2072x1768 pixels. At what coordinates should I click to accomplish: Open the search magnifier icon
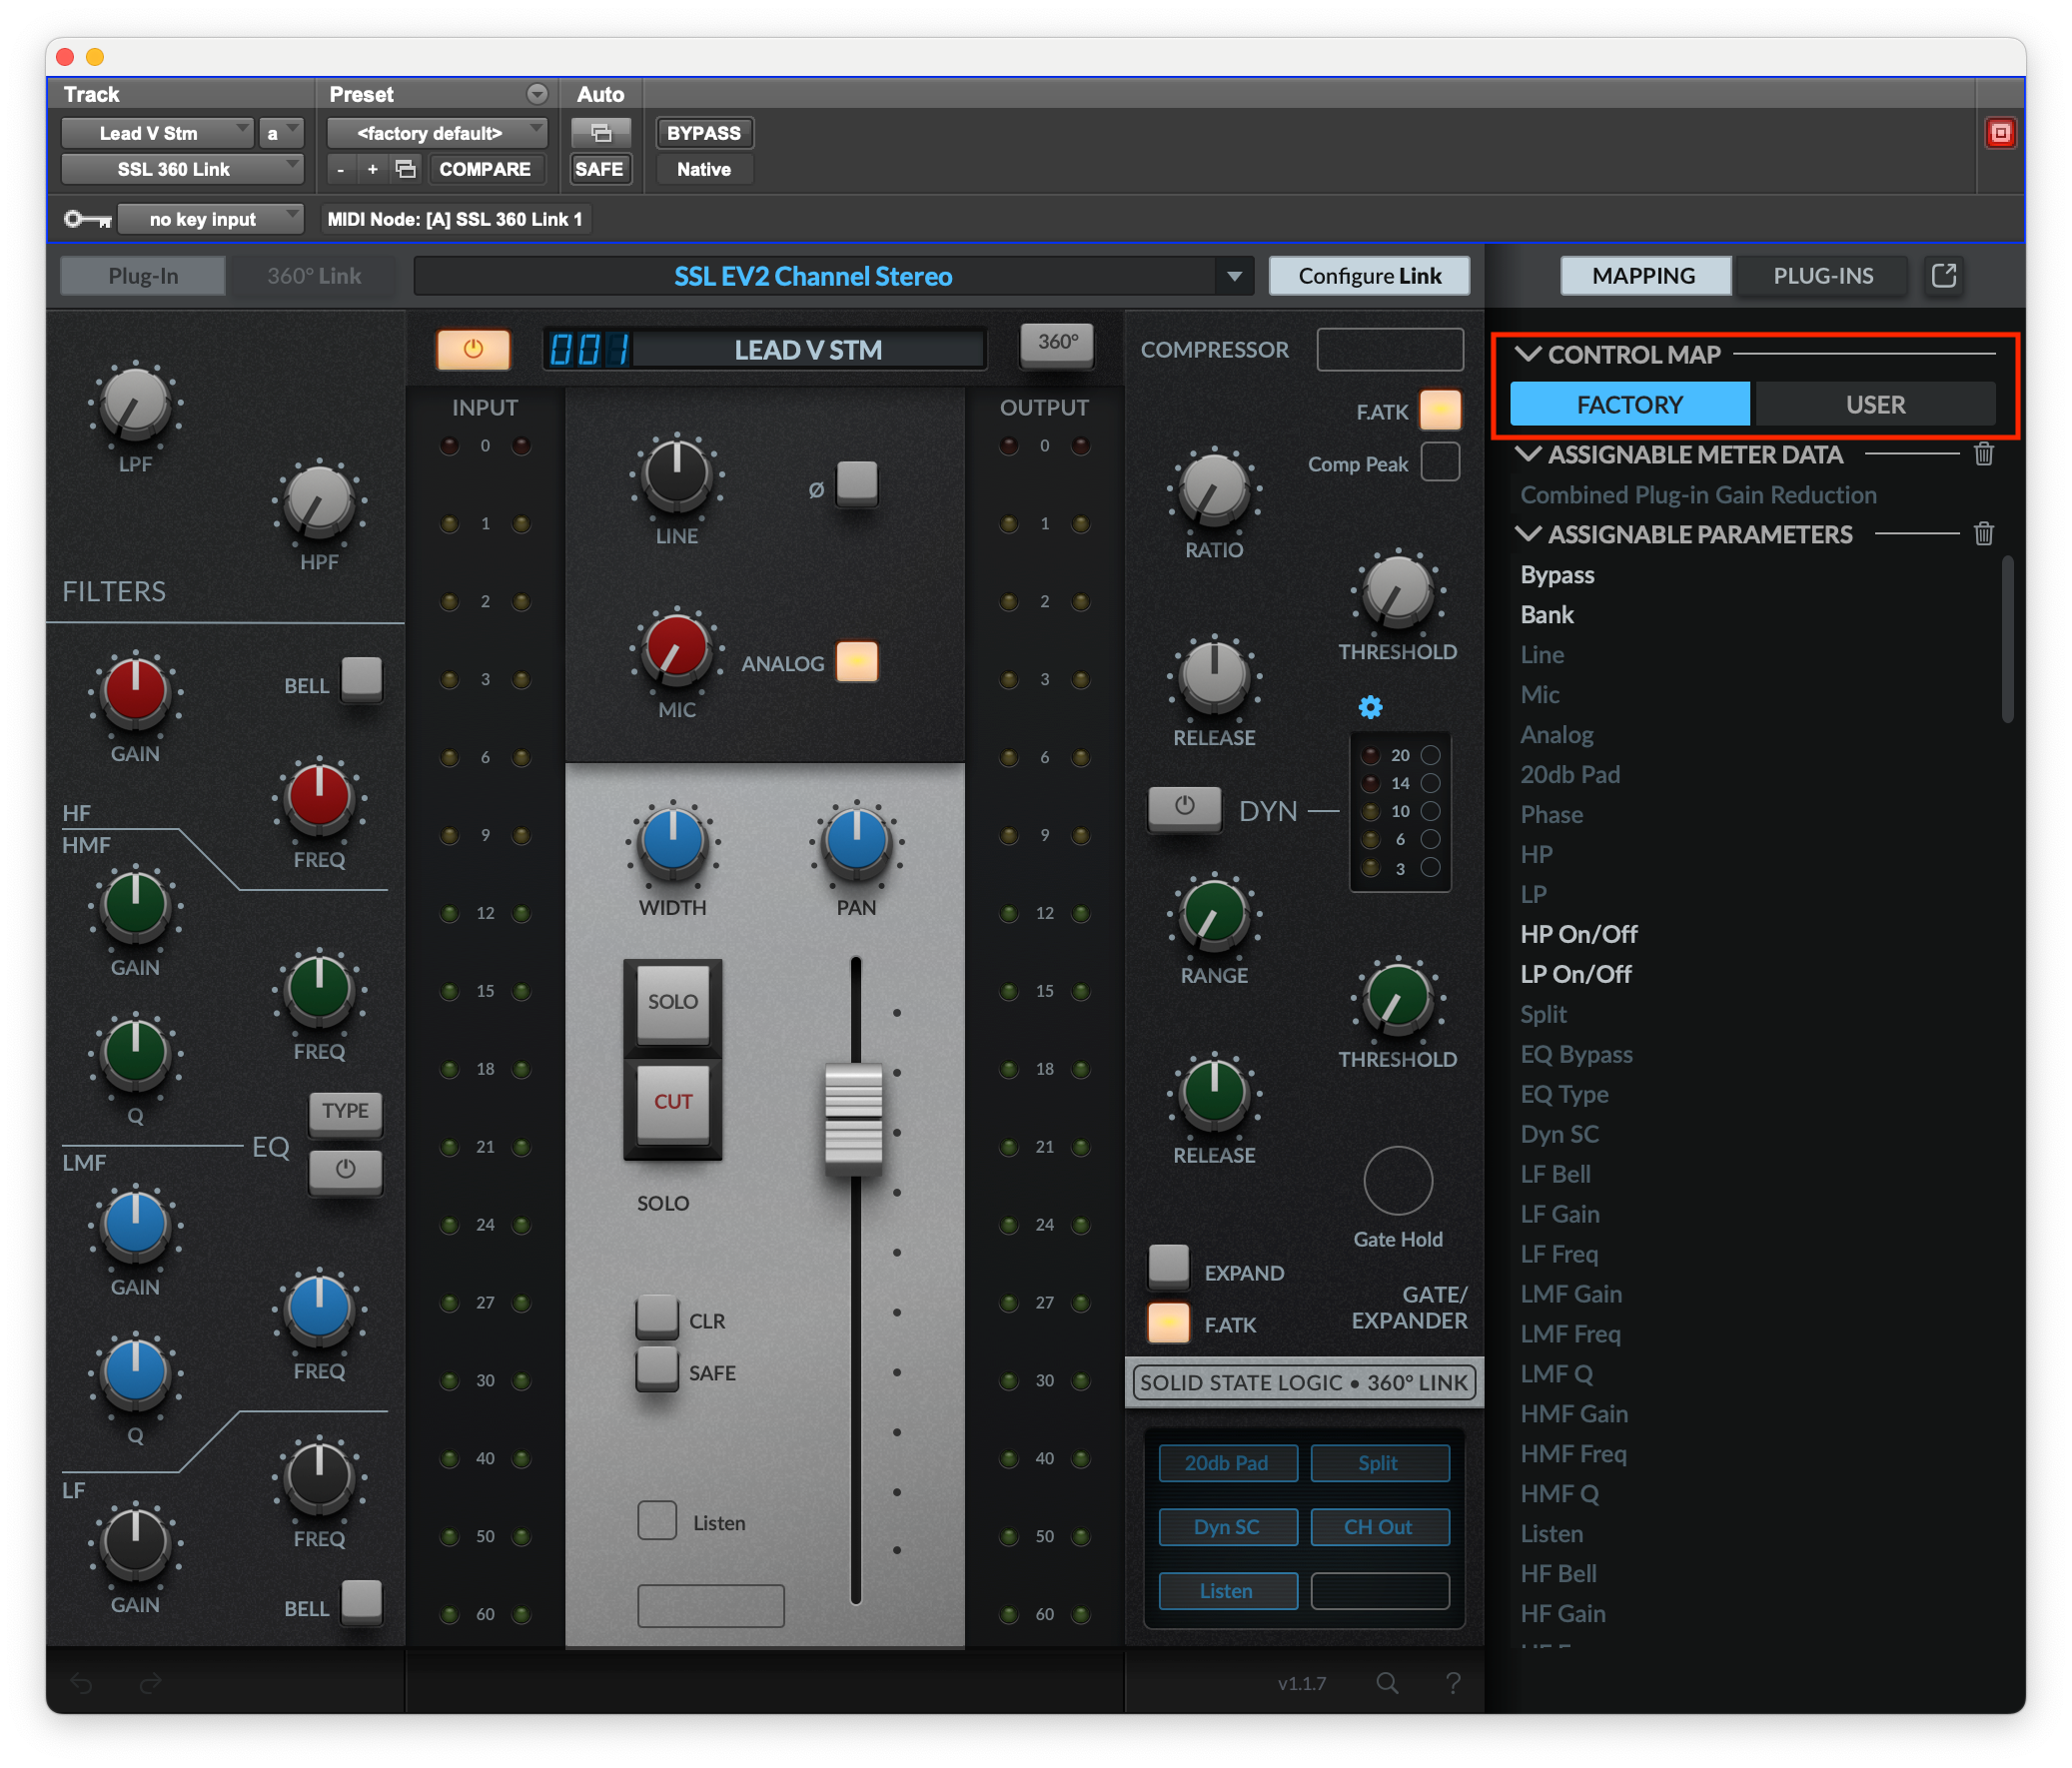(1387, 1683)
